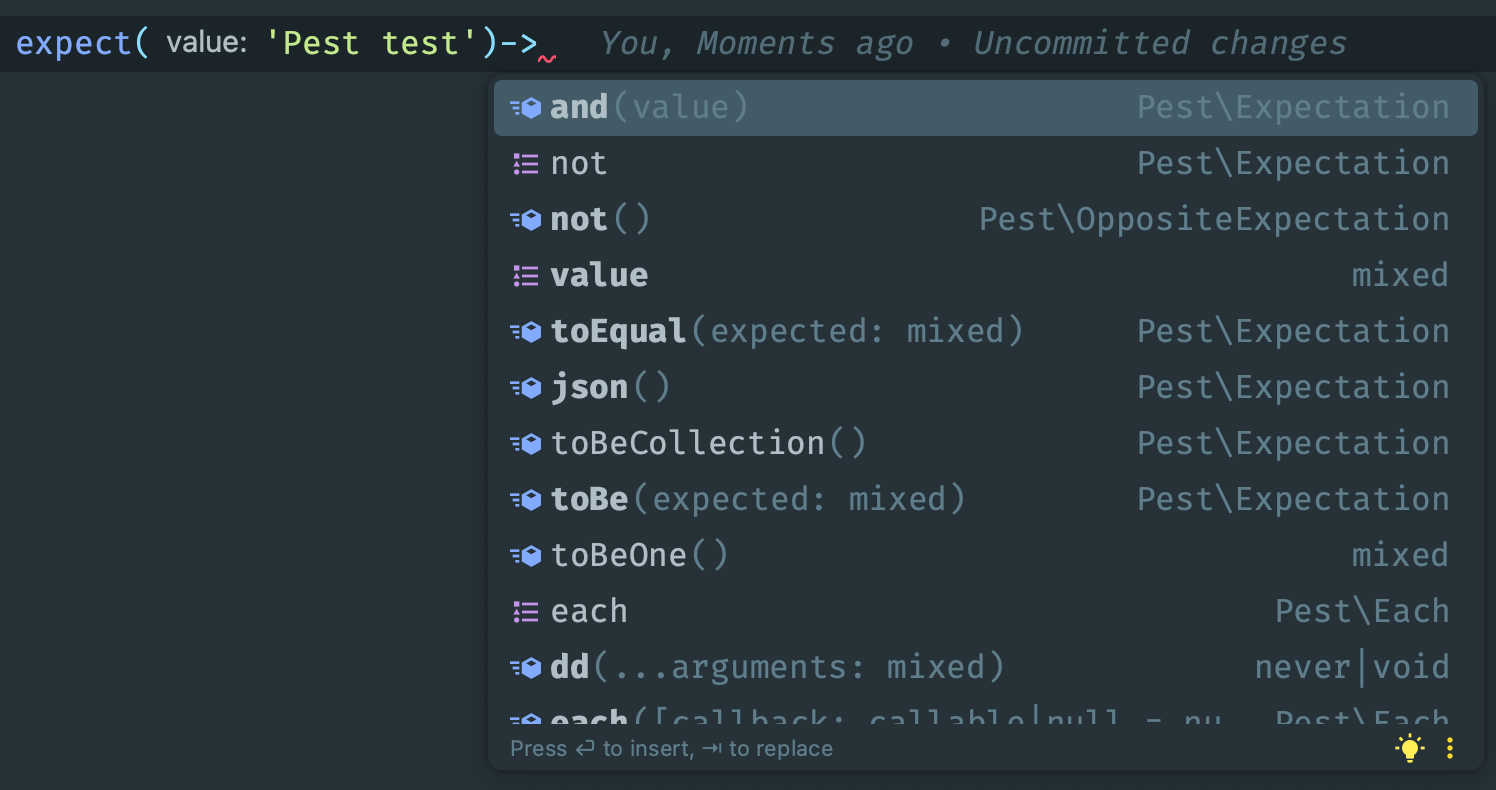Click the method icon beside "toEqual"
The image size is (1496, 790).
(526, 331)
